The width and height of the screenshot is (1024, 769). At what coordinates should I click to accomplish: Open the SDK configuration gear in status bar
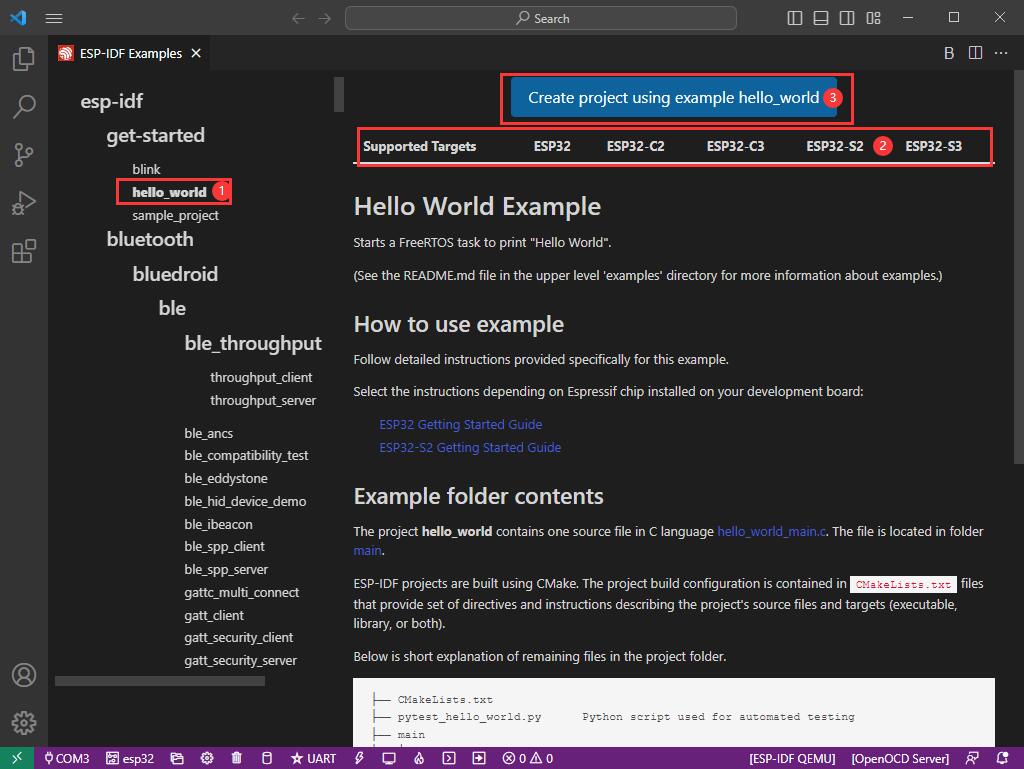coord(207,758)
